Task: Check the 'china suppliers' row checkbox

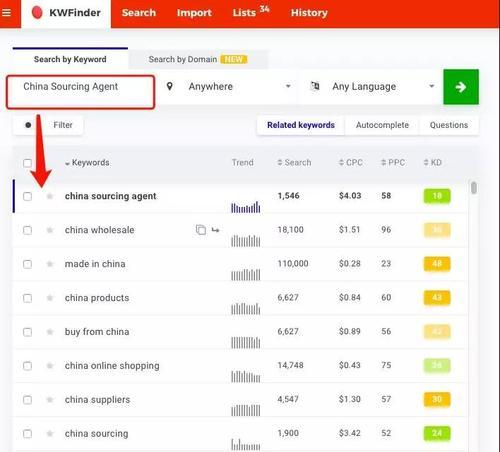Action: (27, 400)
